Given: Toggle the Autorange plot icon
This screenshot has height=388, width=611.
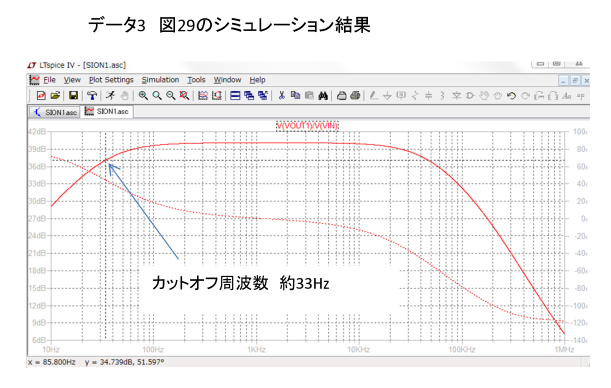Looking at the screenshot, I should pyautogui.click(x=203, y=95).
